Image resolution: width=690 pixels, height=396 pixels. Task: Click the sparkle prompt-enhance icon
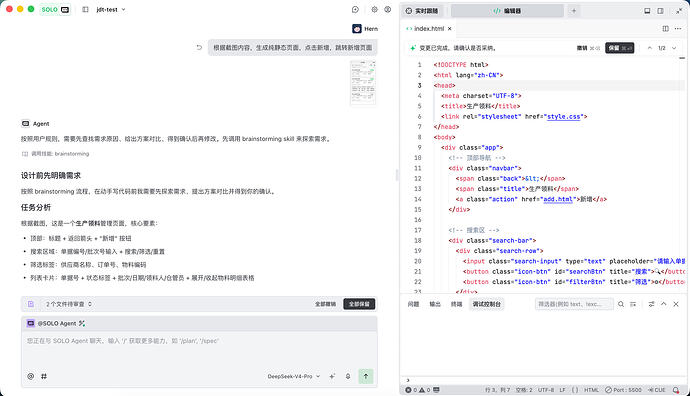tap(332, 376)
